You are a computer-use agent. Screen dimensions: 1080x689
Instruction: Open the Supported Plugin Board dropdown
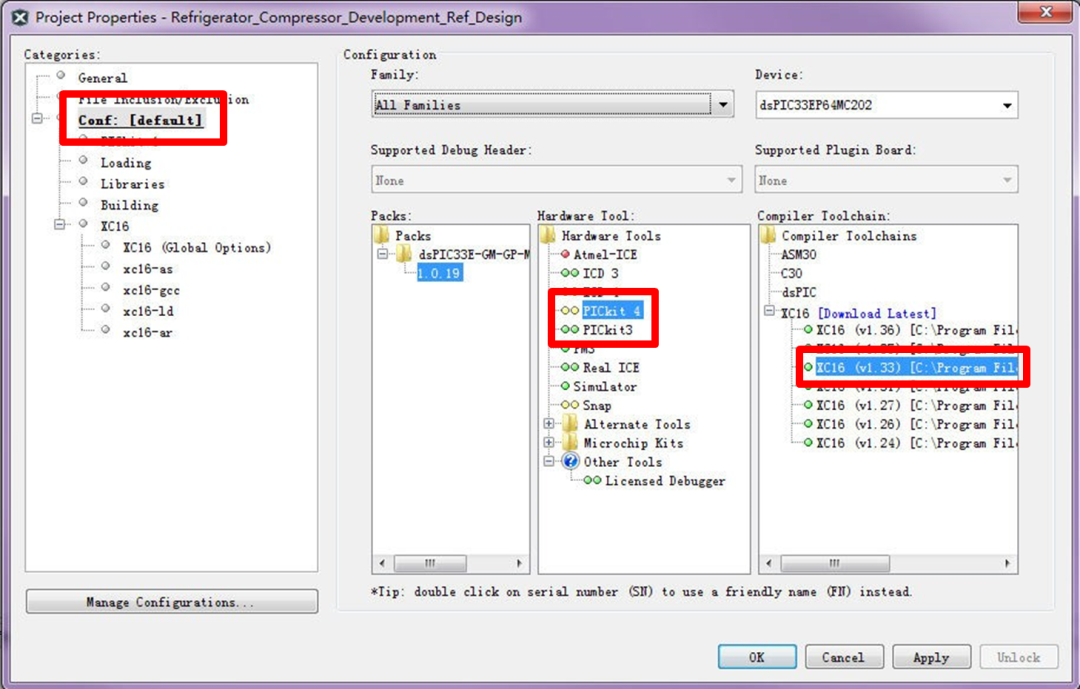click(x=1007, y=181)
